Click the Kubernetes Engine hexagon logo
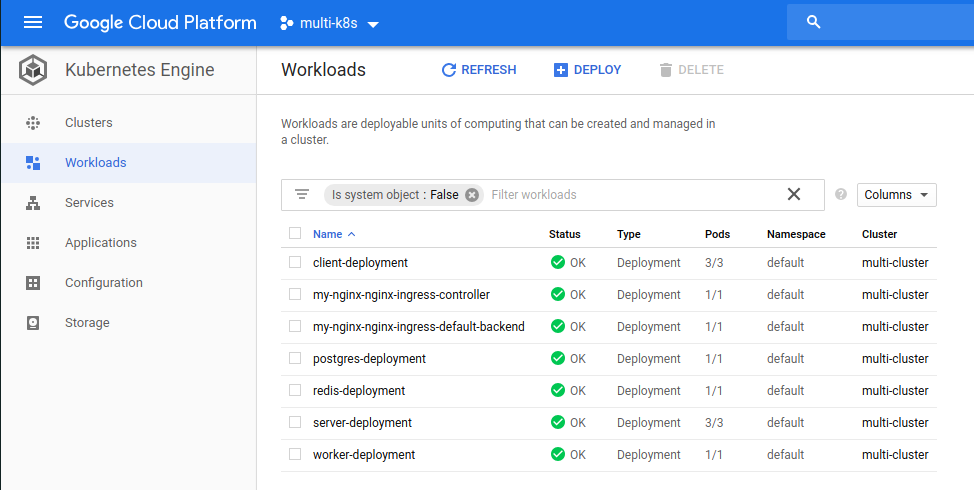The image size is (974, 490). coord(33,70)
